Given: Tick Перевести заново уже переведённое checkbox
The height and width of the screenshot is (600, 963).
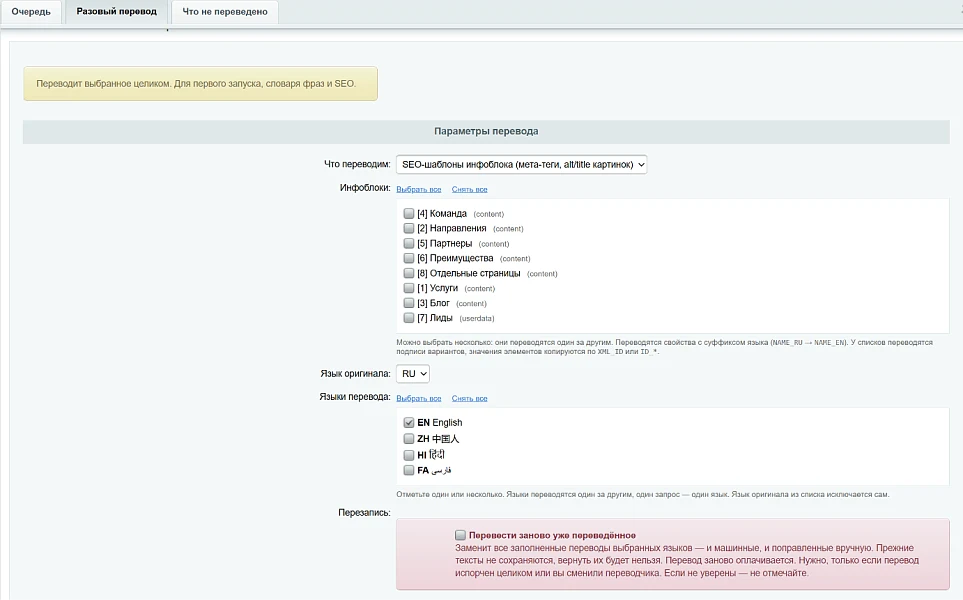Looking at the screenshot, I should click(x=460, y=535).
